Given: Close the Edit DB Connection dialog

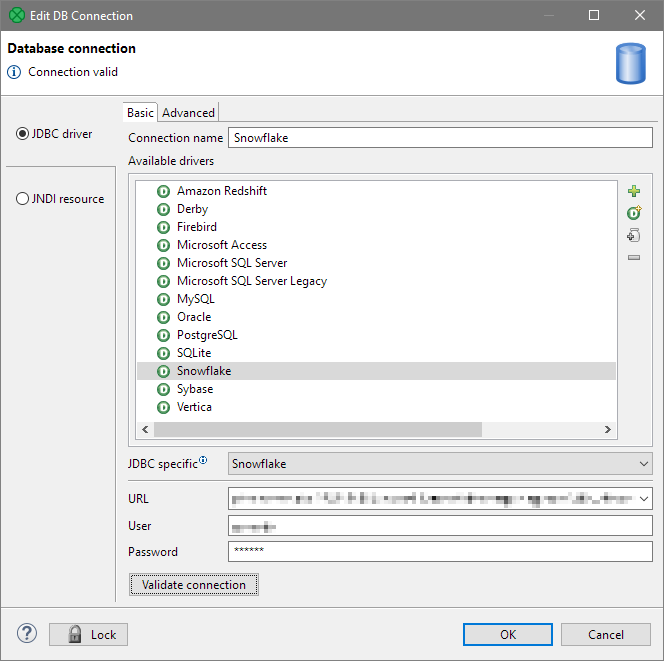Looking at the screenshot, I should [x=639, y=15].
